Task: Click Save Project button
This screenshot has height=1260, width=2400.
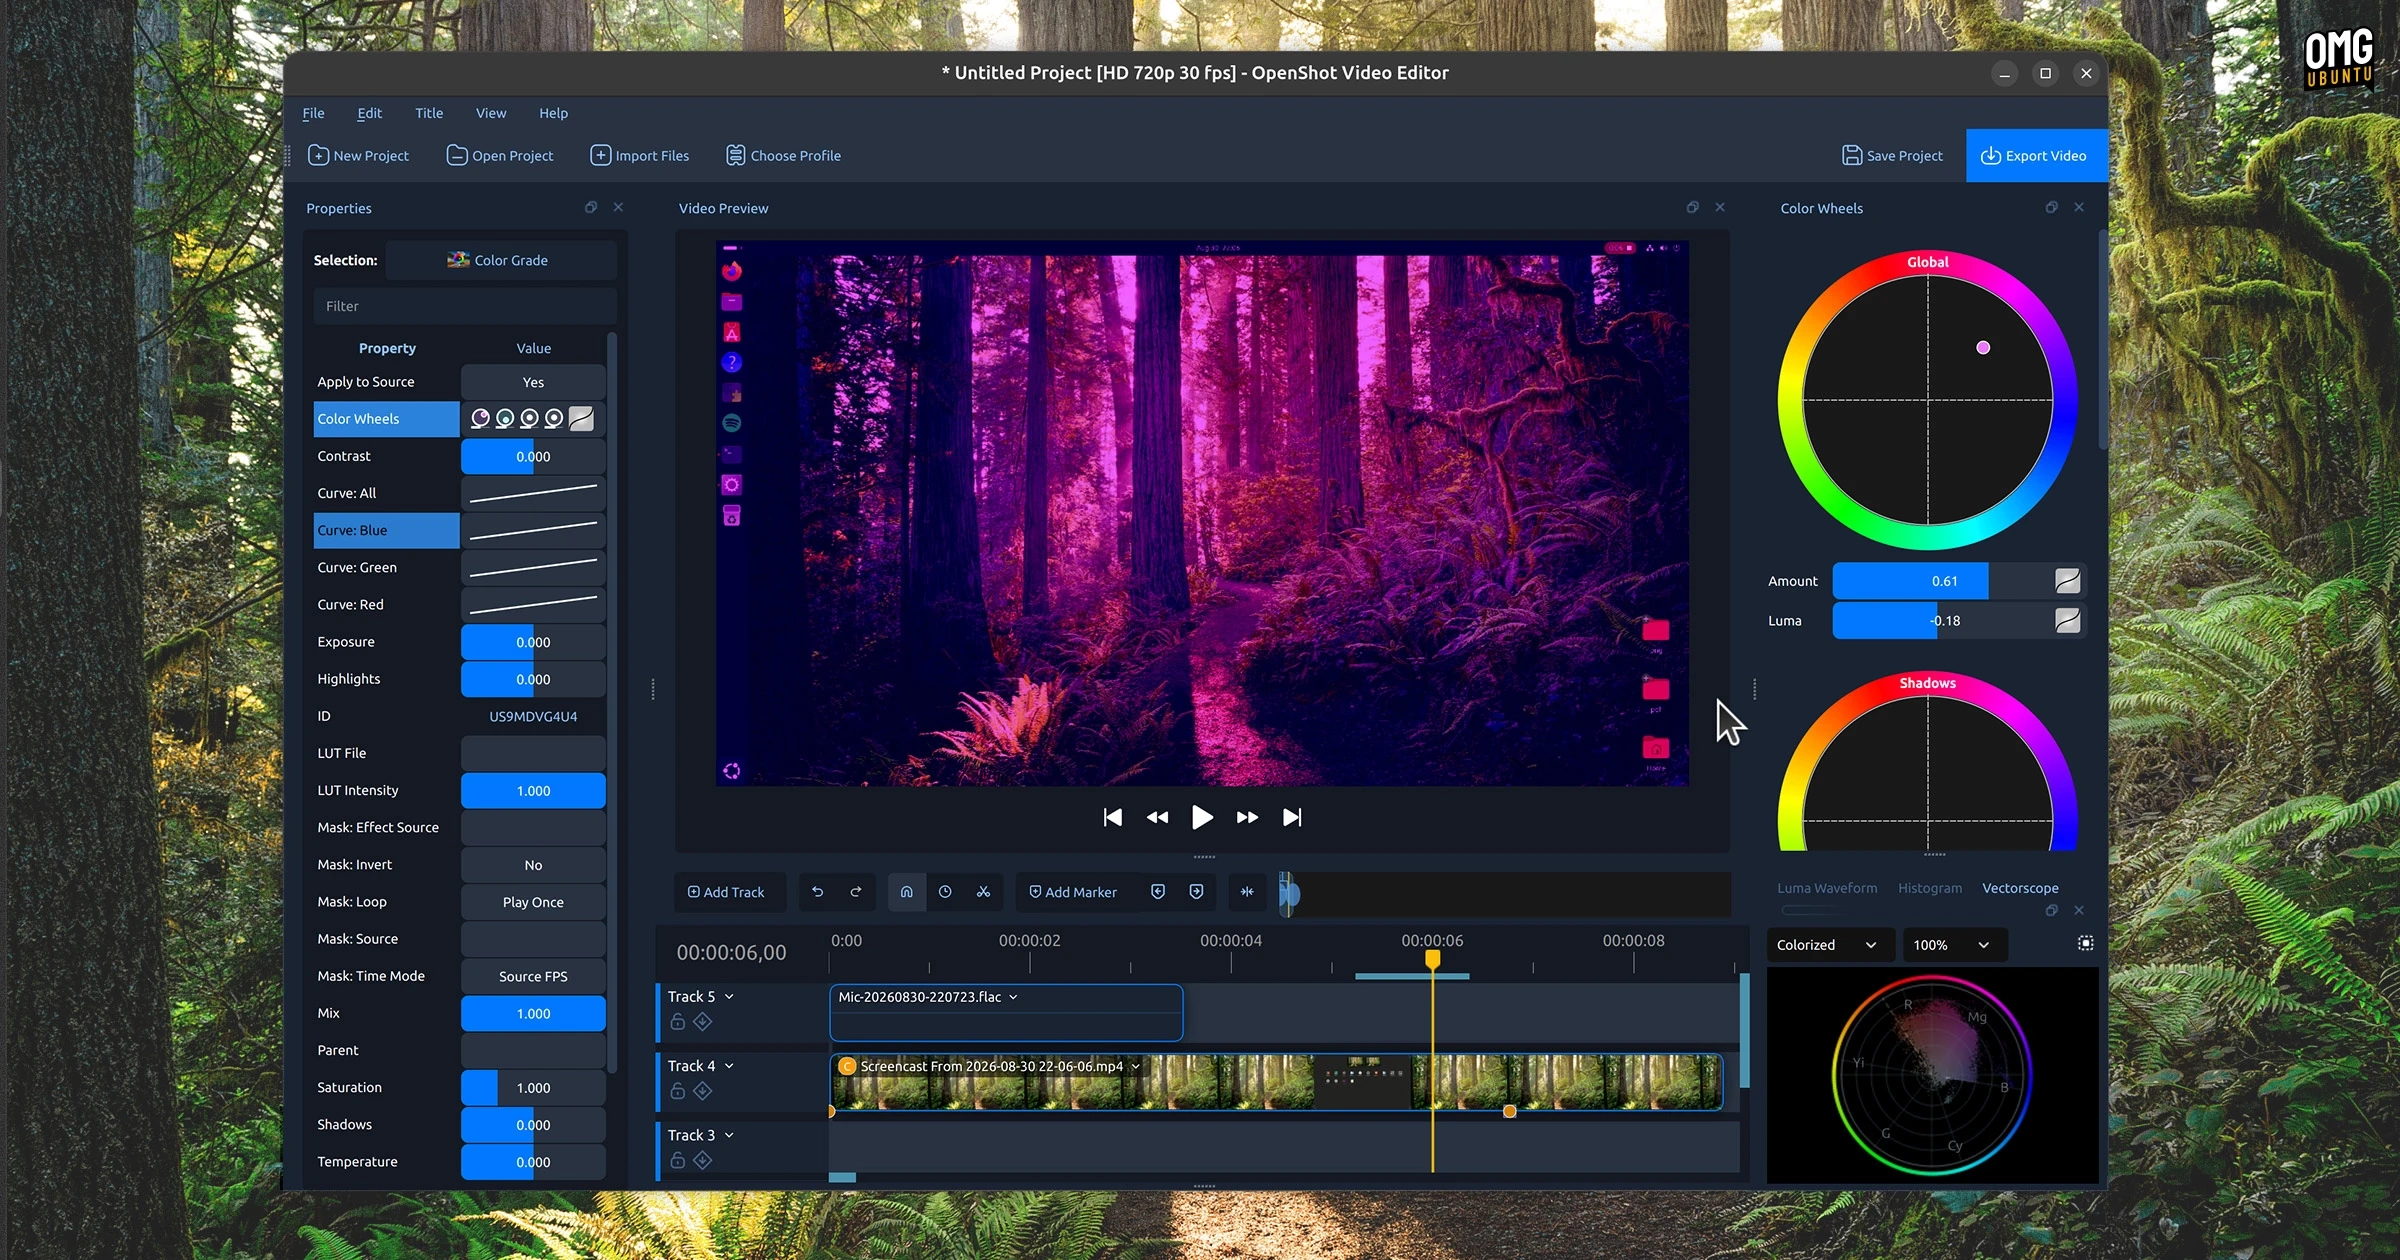Action: 1892,155
